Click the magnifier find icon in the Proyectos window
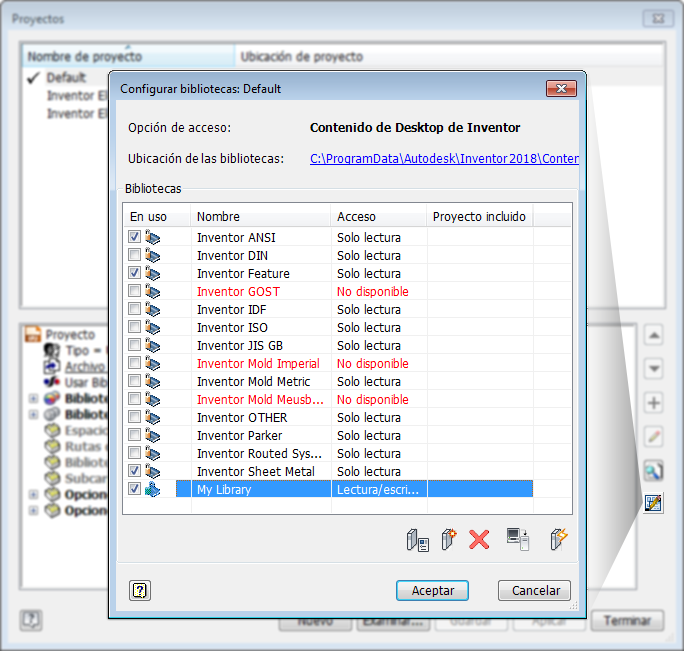The image size is (684, 651). click(x=653, y=470)
